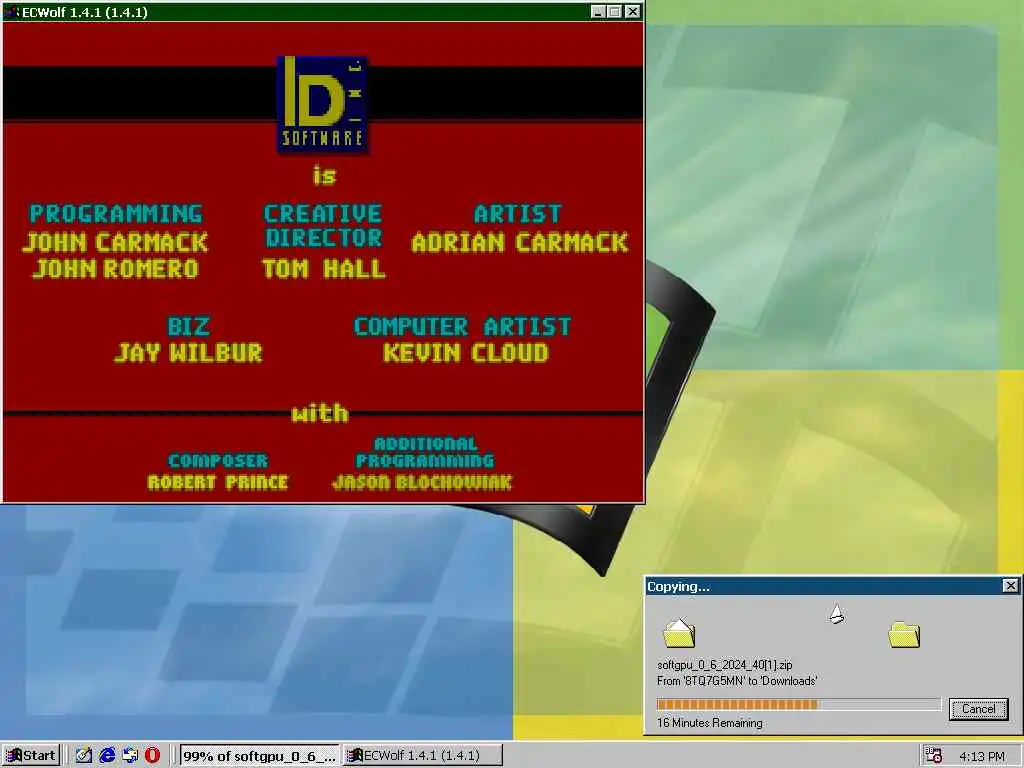1024x768 pixels.
Task: Click the From '8TQ7G5MN' to 'Downloads' text
Action: point(737,680)
